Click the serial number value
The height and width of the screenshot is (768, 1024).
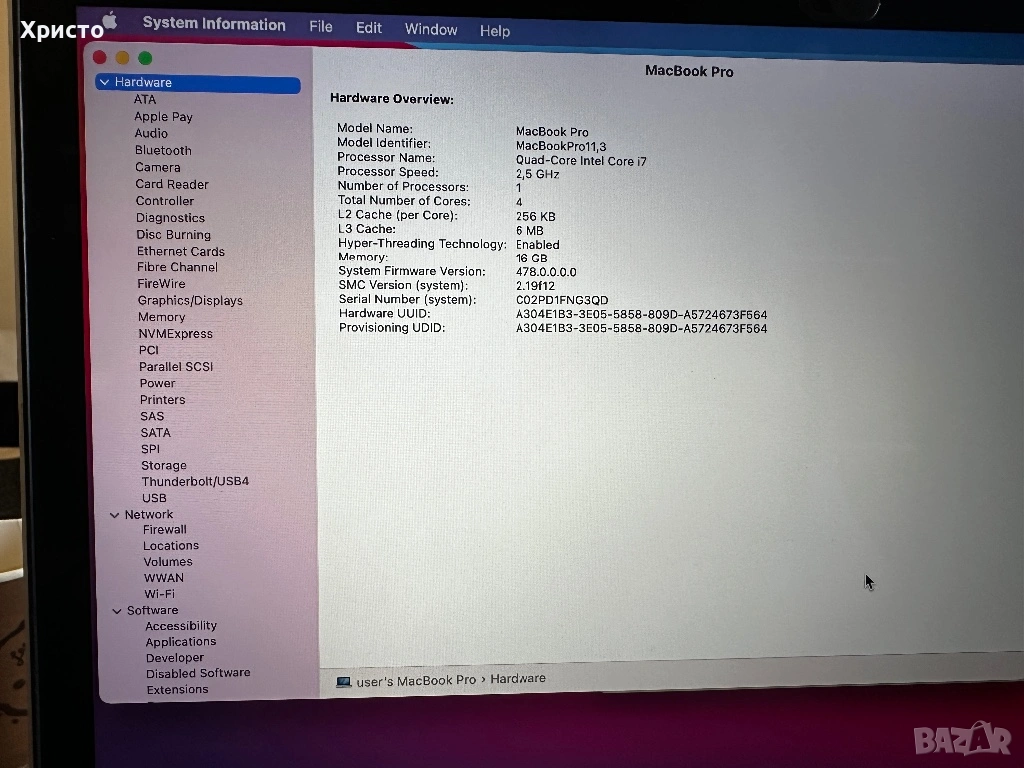[x=562, y=300]
